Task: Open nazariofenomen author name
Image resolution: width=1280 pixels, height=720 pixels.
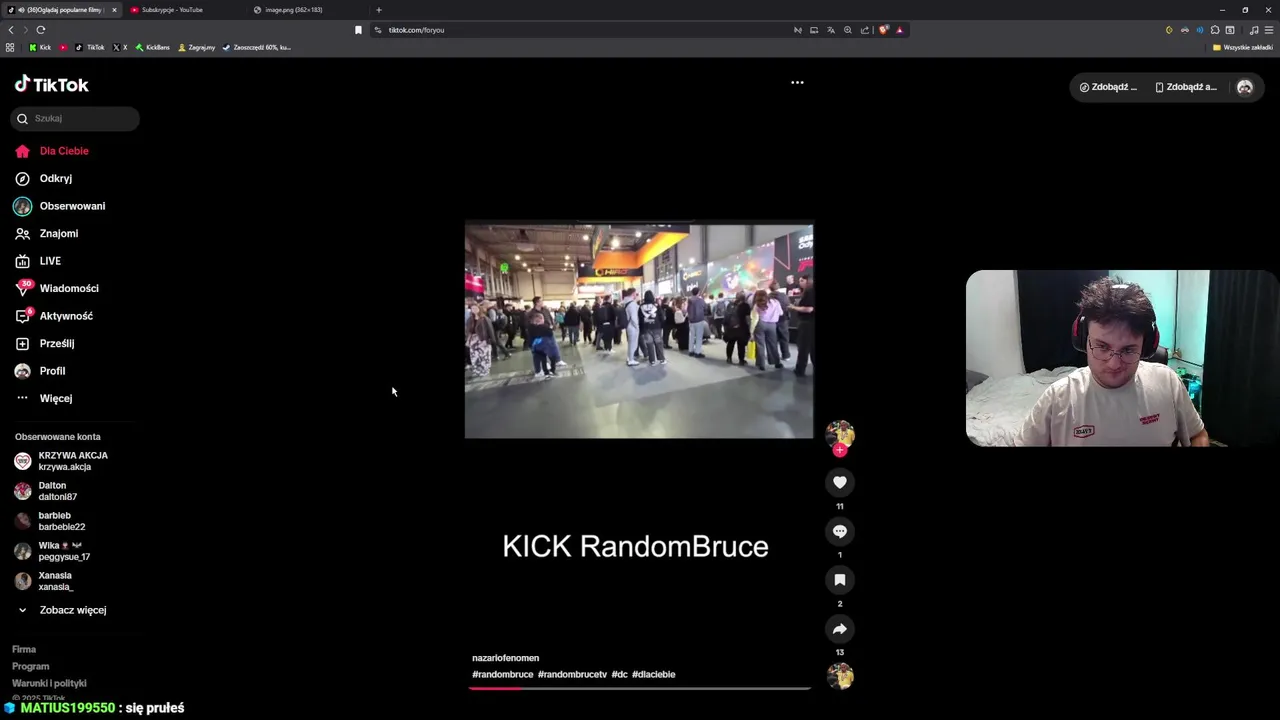Action: pyautogui.click(x=505, y=658)
